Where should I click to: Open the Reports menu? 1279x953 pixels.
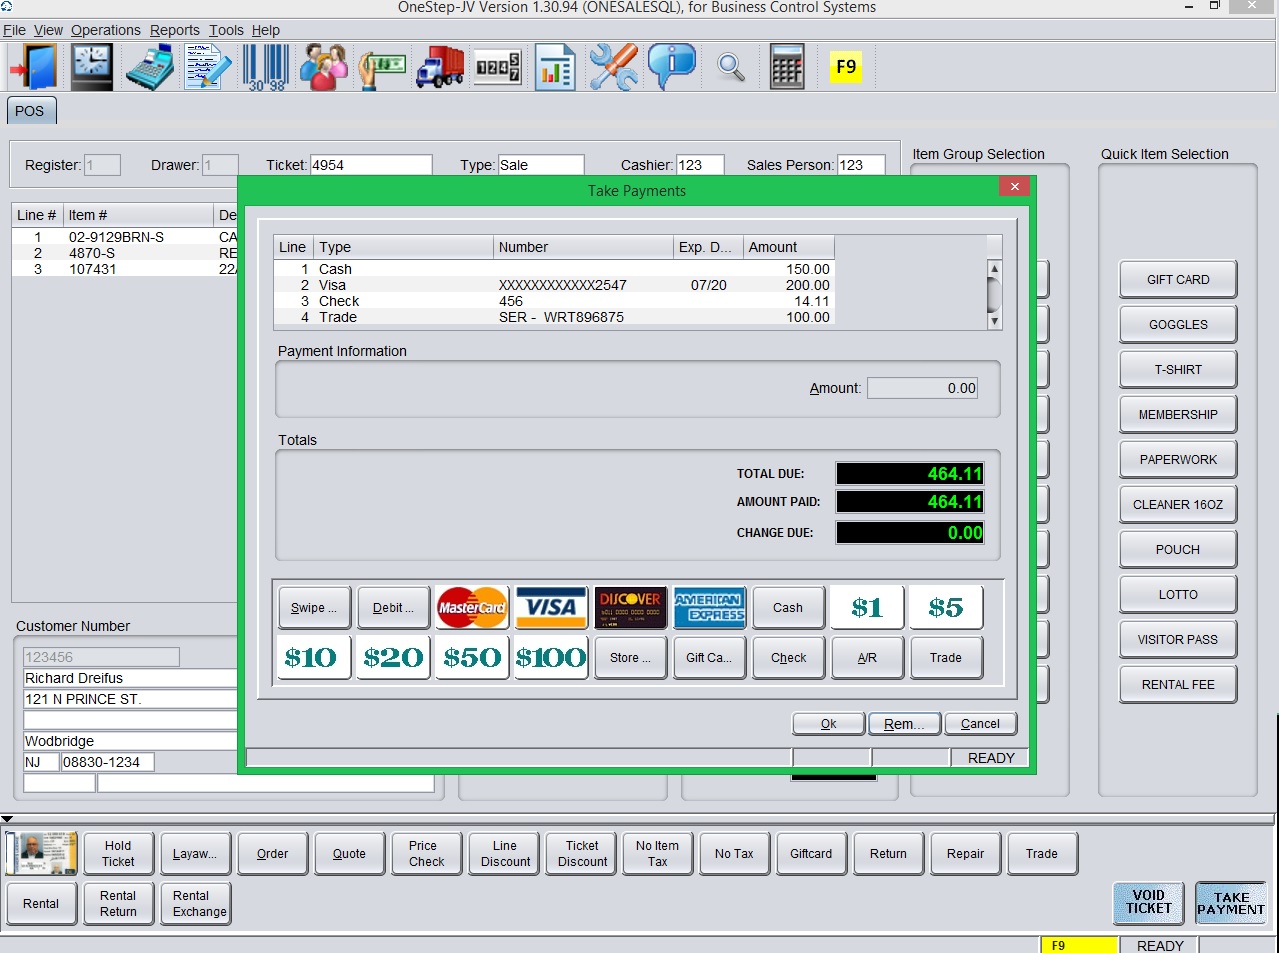point(175,30)
